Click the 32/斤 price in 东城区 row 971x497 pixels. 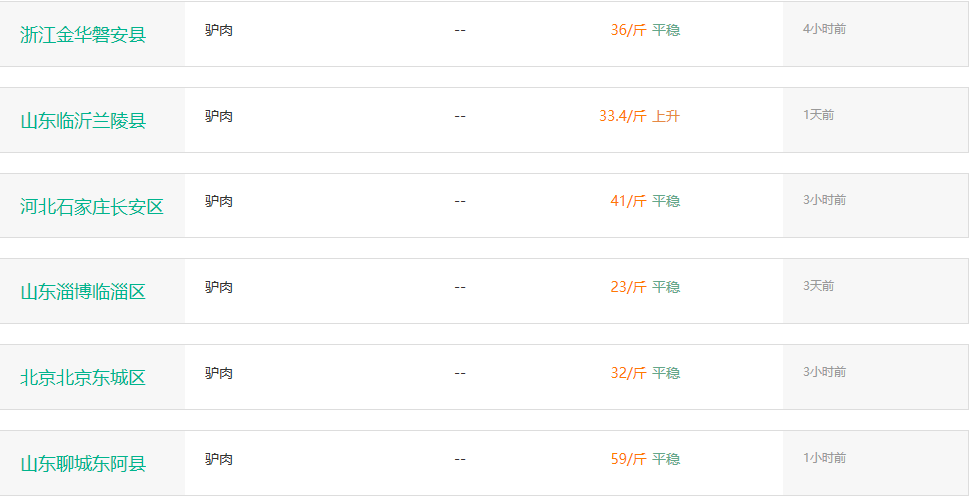click(628, 373)
